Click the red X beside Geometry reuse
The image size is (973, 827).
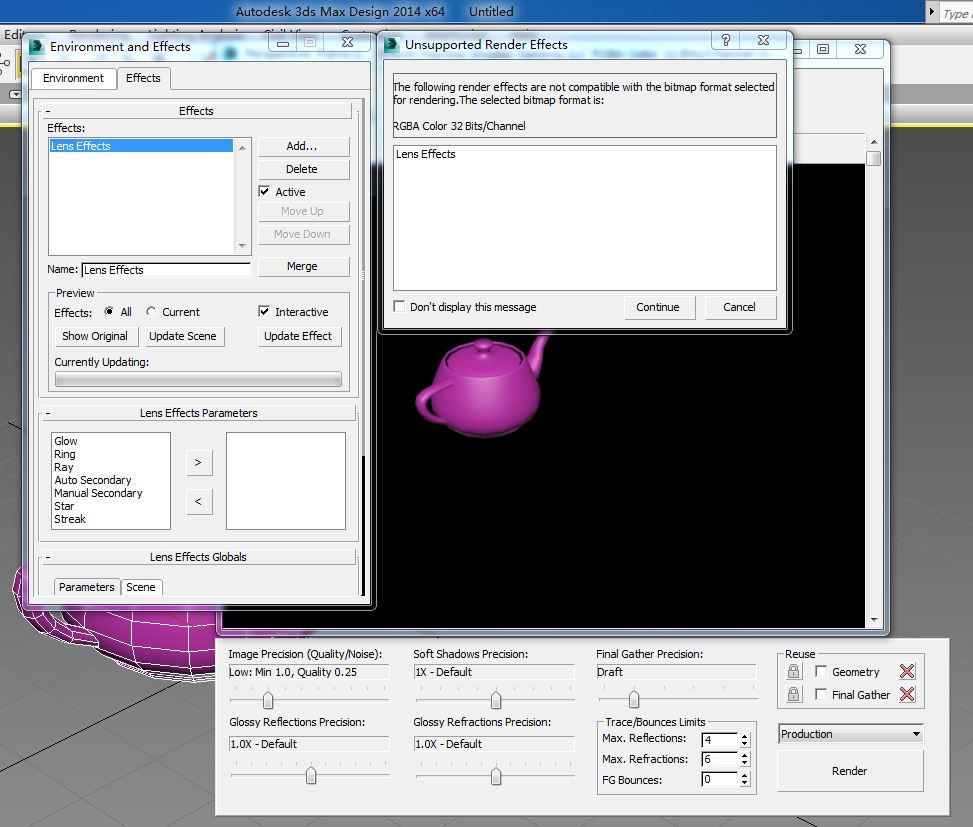[907, 671]
